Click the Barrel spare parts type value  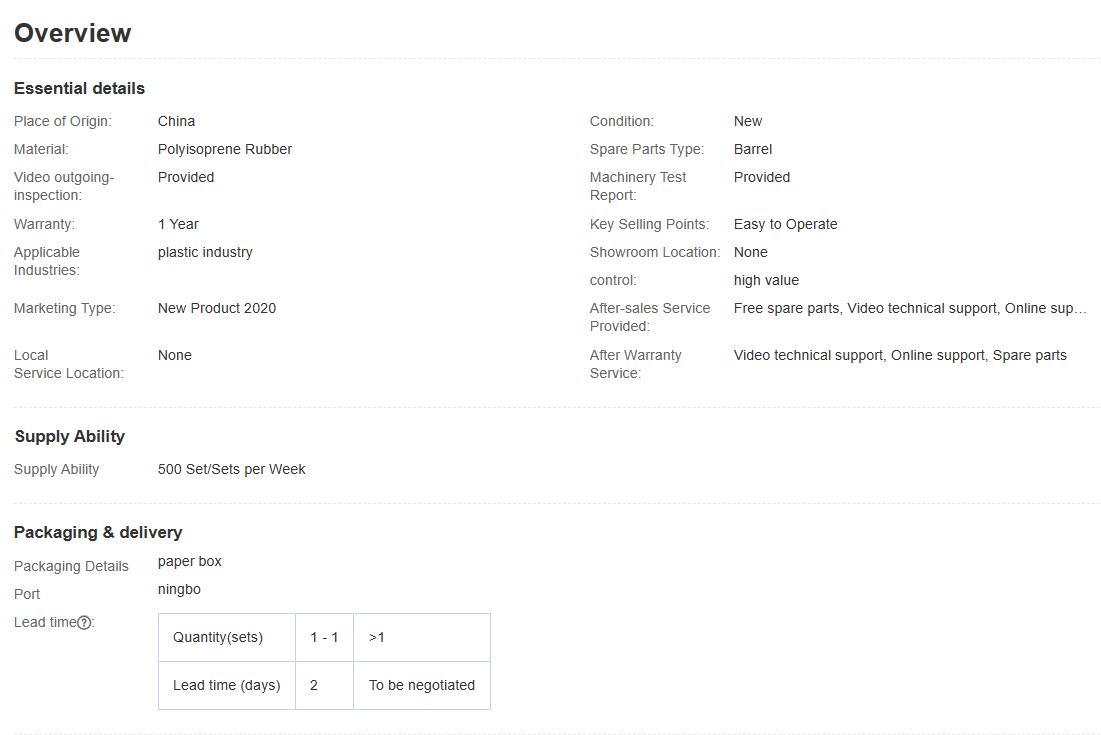tap(753, 149)
